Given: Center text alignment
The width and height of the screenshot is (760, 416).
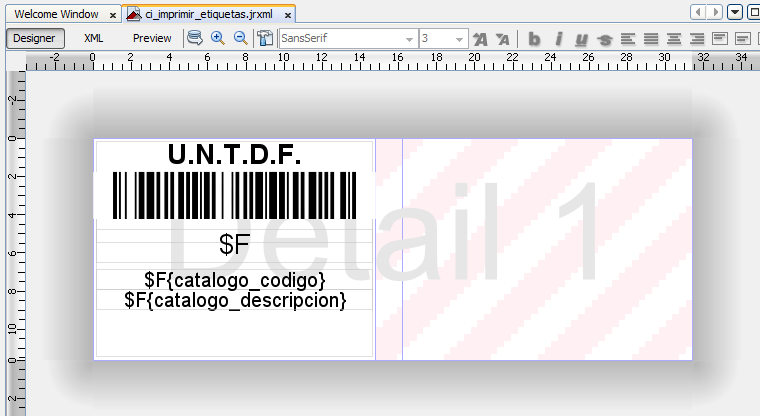Looking at the screenshot, I should [x=674, y=39].
